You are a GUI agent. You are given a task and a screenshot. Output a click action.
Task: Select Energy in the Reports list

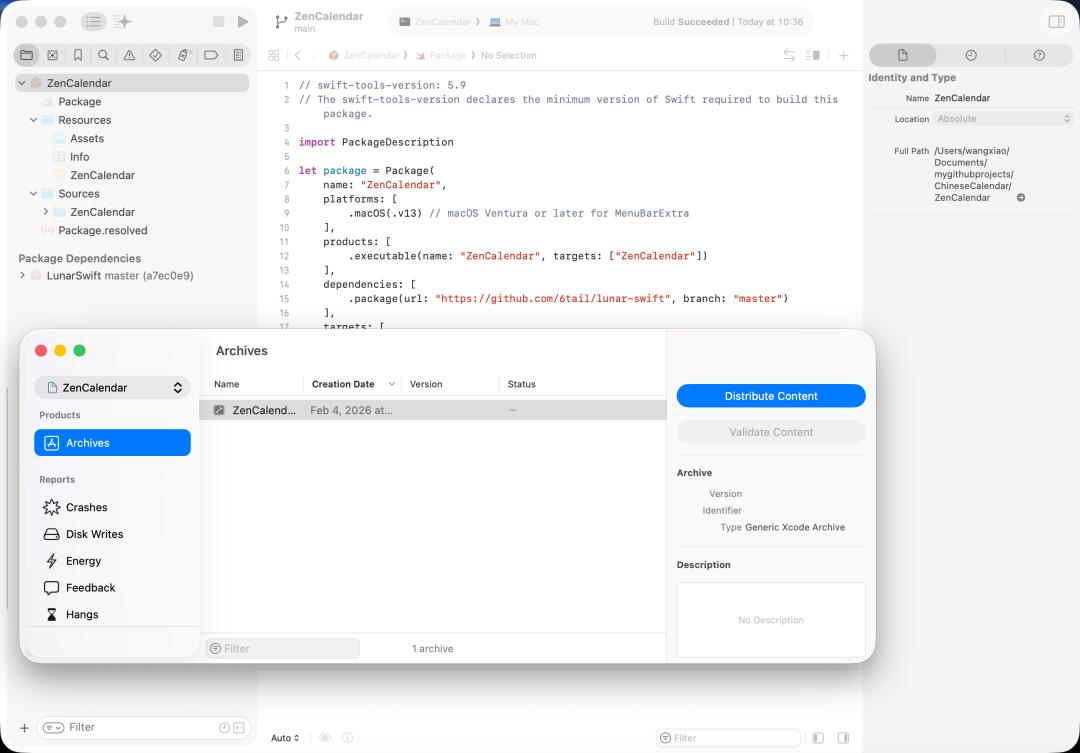(83, 561)
